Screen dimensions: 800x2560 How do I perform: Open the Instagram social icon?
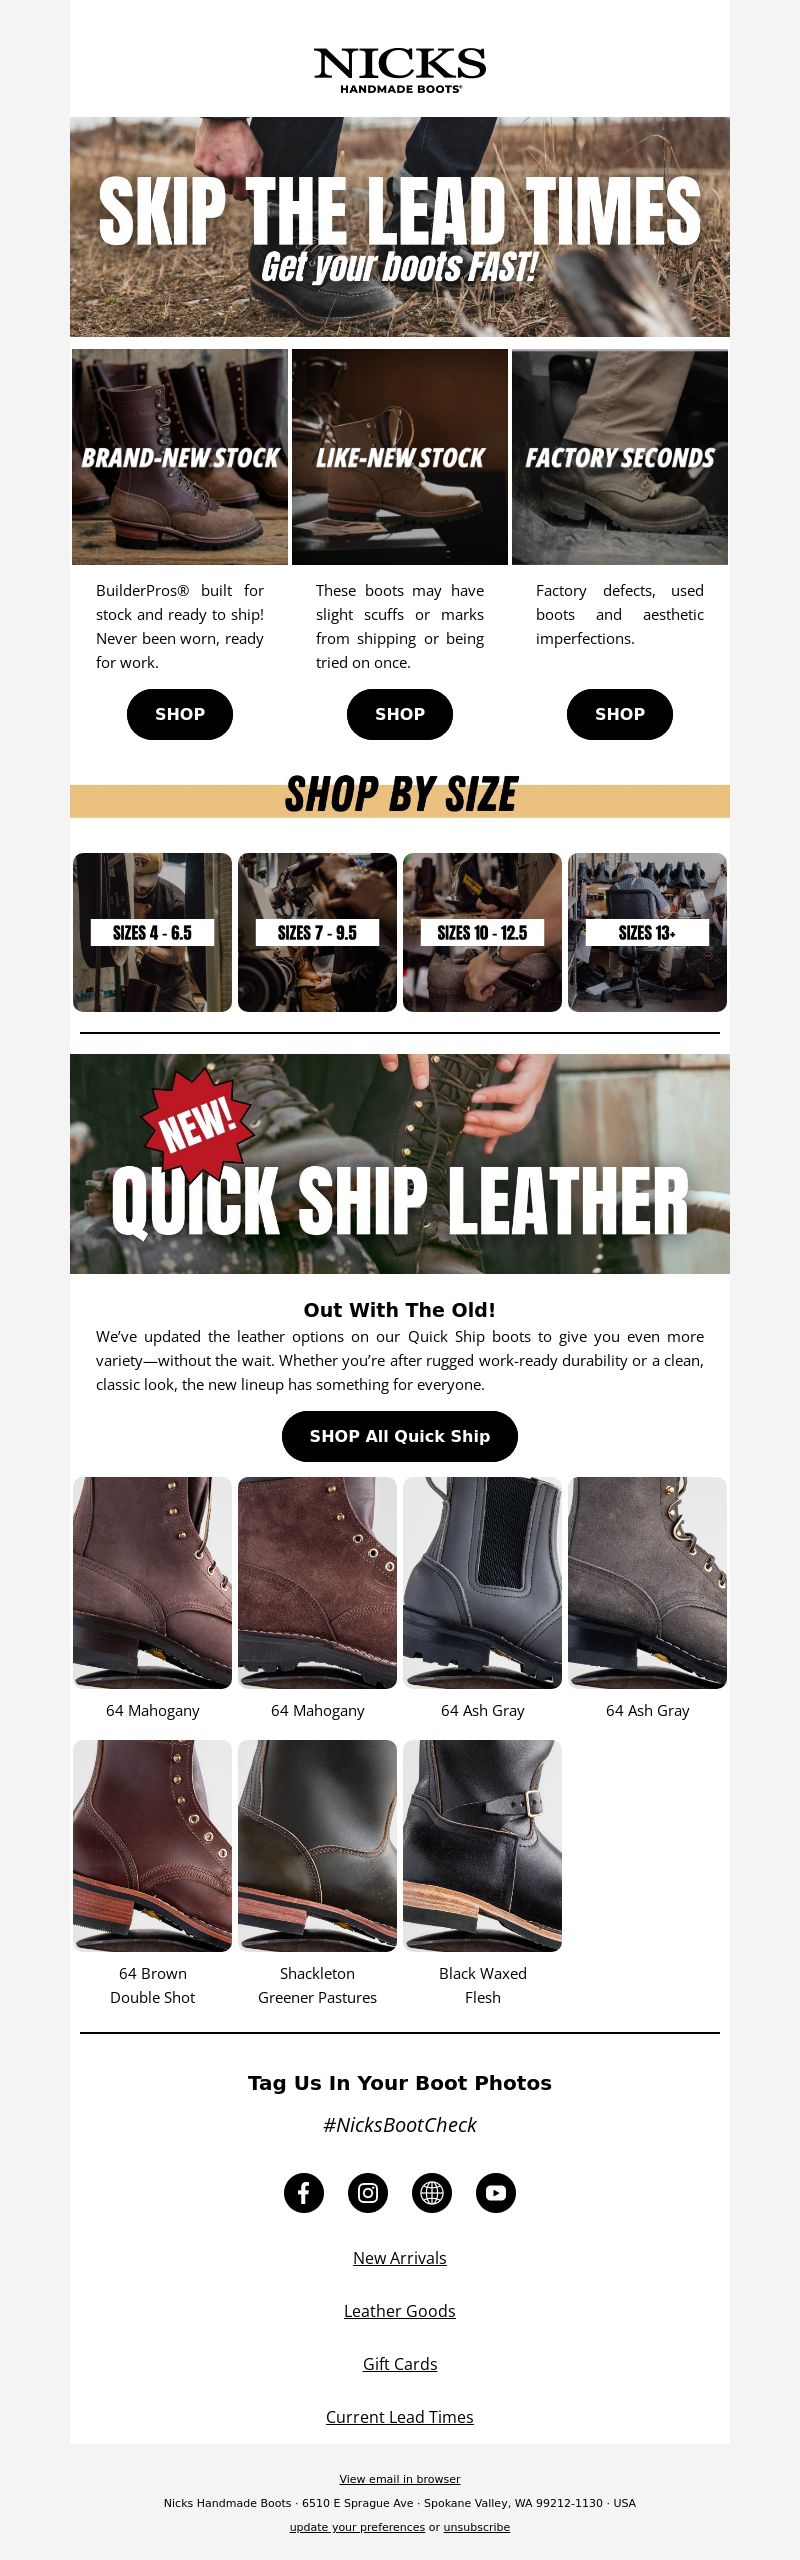368,2193
